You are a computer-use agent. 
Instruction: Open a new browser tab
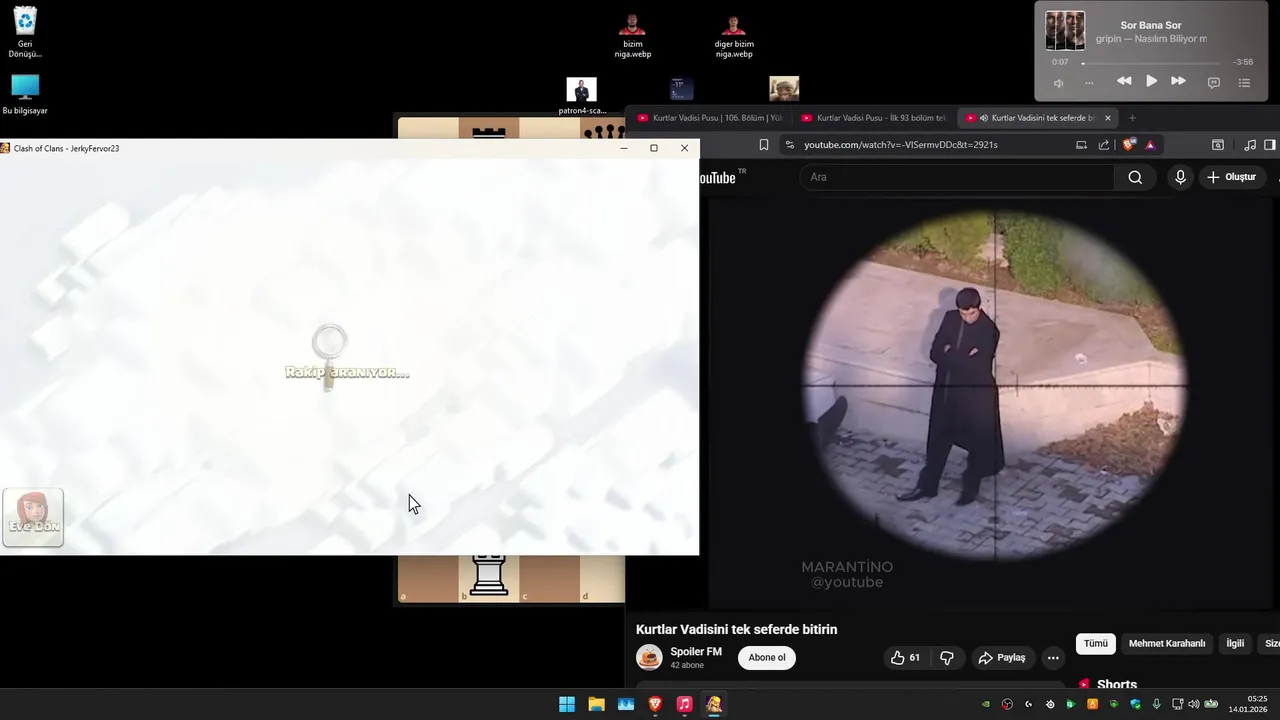click(x=1132, y=118)
